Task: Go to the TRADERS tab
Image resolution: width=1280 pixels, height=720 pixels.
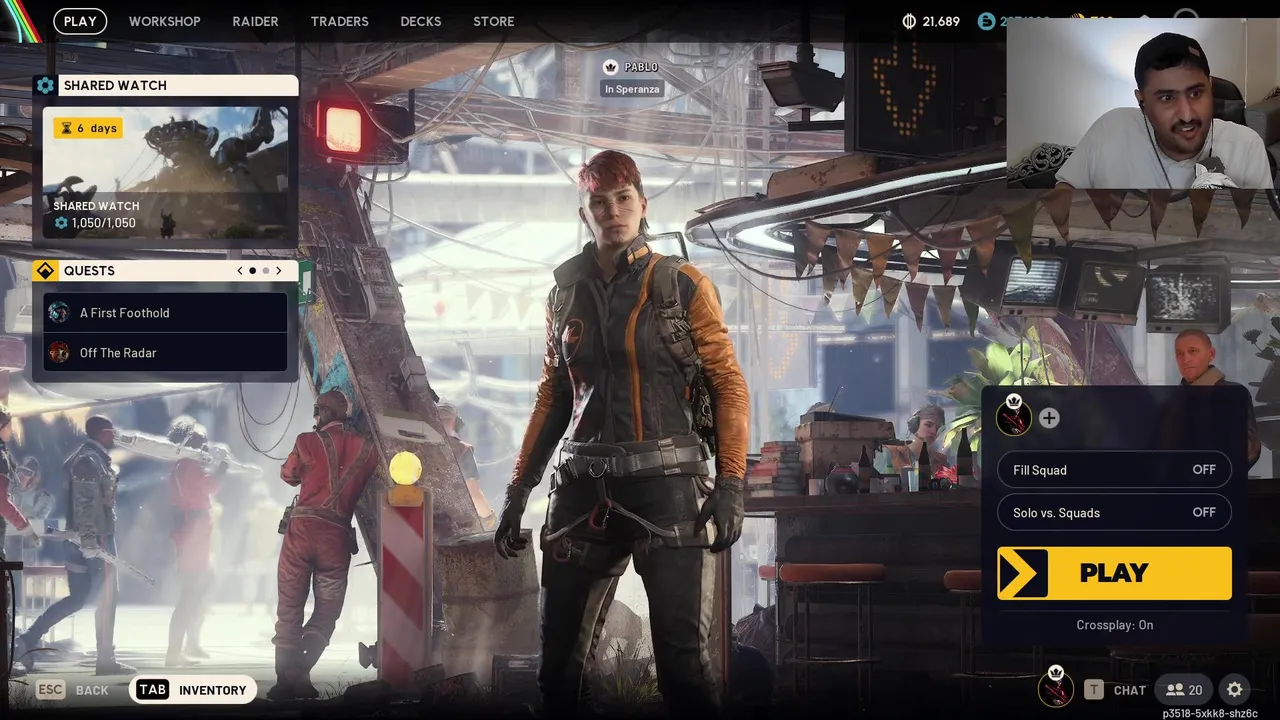Action: point(339,21)
